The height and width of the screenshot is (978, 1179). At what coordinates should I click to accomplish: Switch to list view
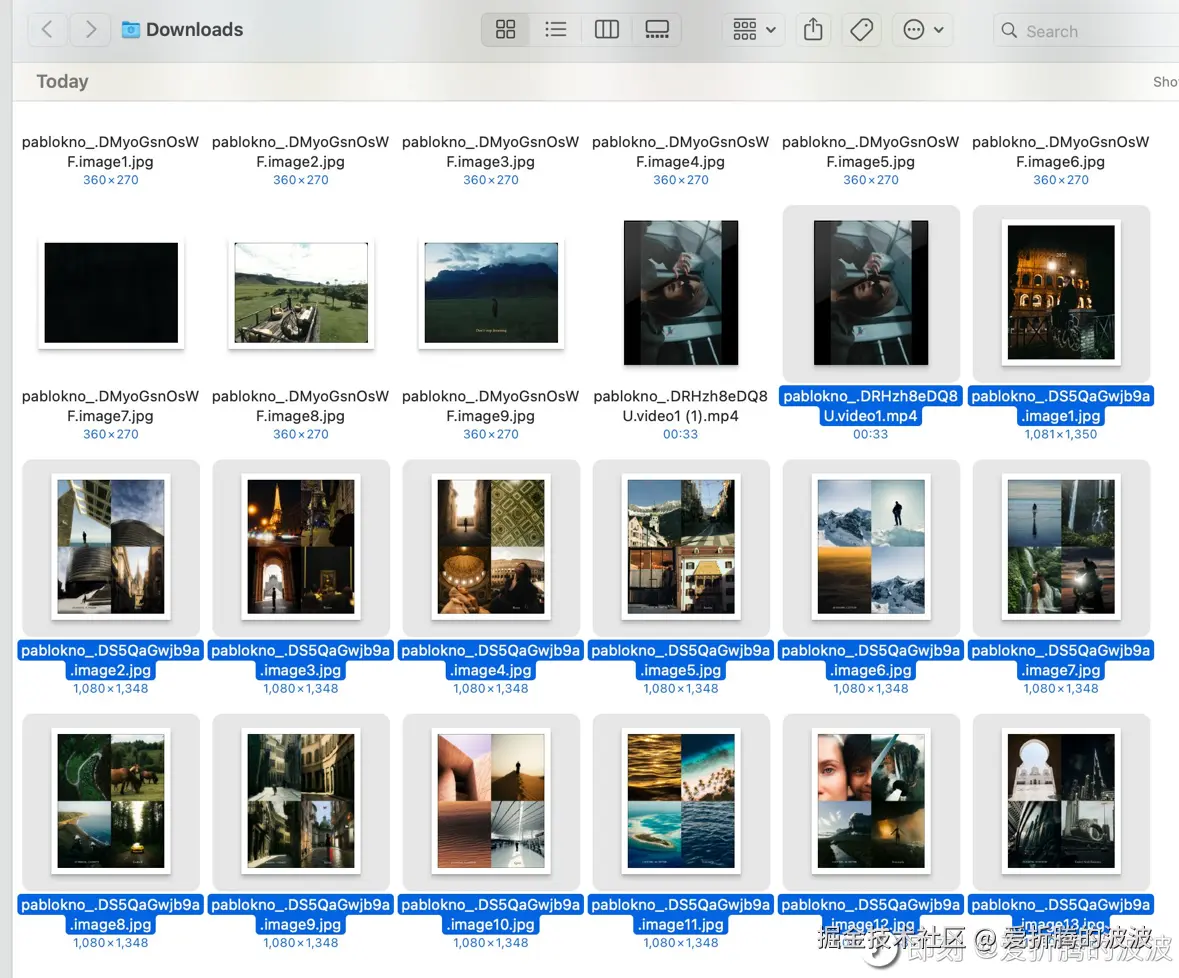point(556,30)
